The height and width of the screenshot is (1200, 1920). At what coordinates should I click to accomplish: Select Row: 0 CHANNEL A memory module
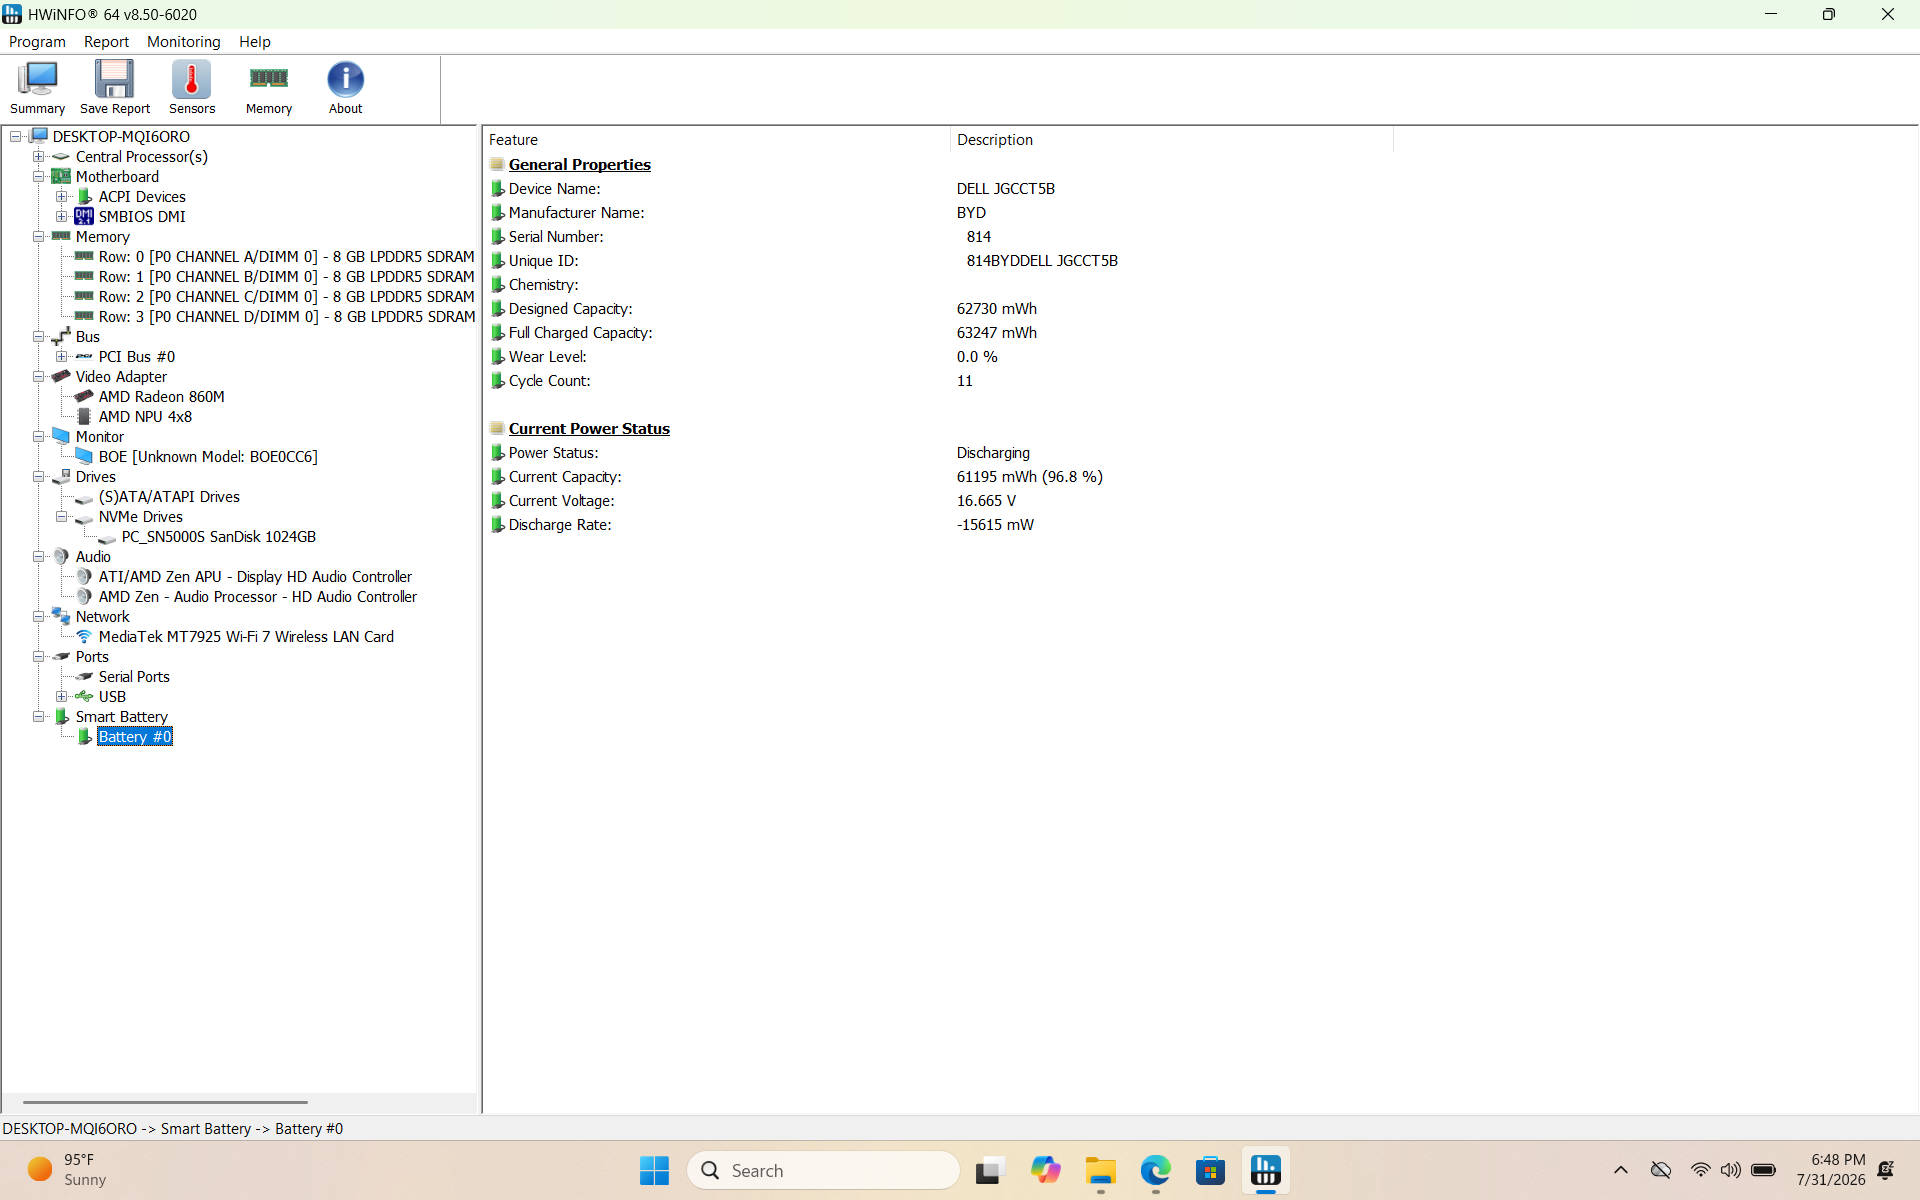pyautogui.click(x=286, y=257)
